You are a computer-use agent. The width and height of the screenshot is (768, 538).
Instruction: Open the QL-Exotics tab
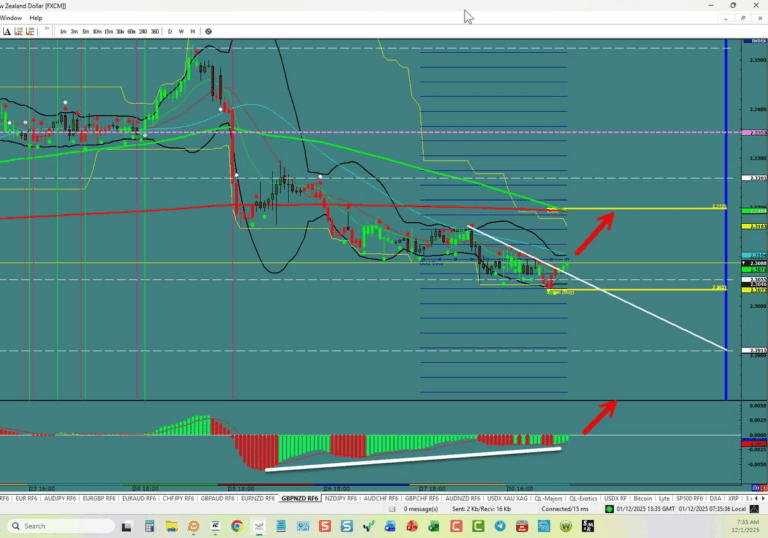click(x=583, y=498)
